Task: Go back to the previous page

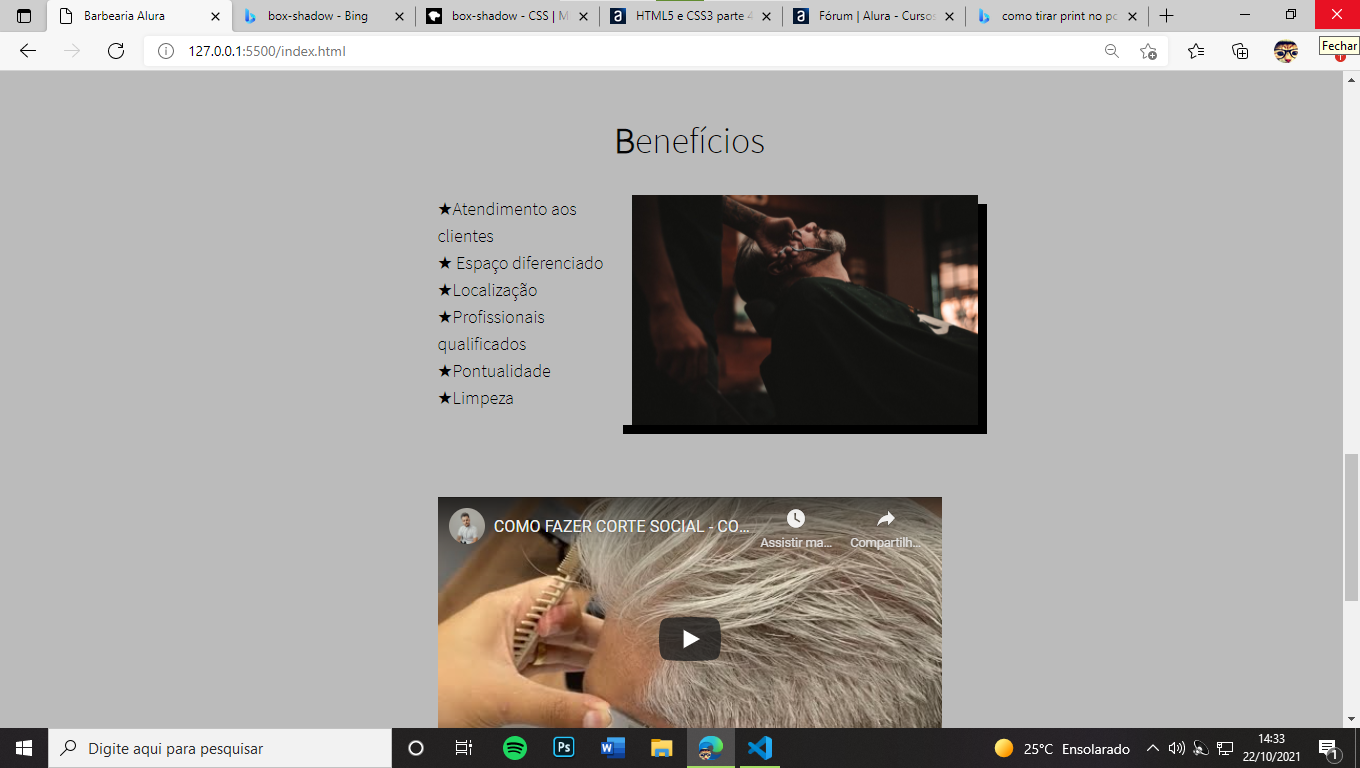Action: 28,51
